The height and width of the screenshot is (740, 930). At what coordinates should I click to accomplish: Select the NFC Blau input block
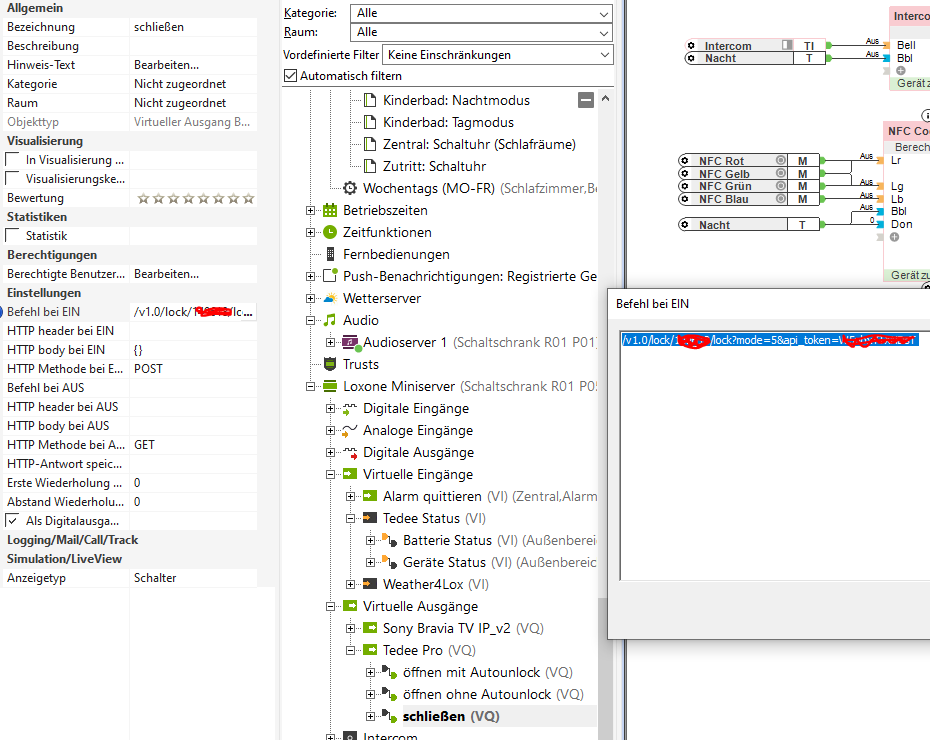[749, 199]
